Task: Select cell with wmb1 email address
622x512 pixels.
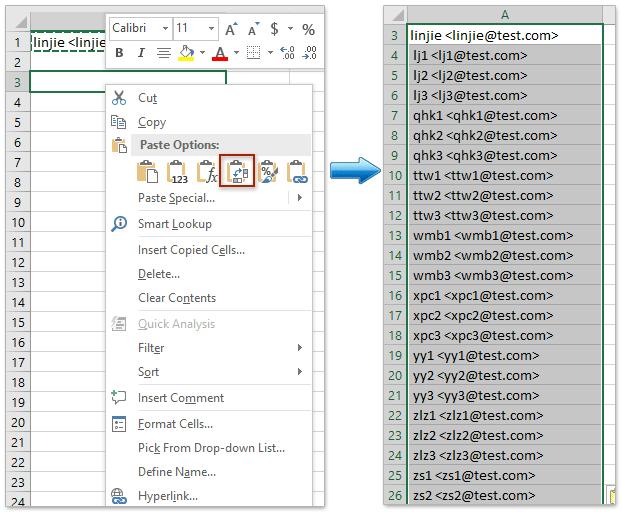Action: click(x=504, y=236)
